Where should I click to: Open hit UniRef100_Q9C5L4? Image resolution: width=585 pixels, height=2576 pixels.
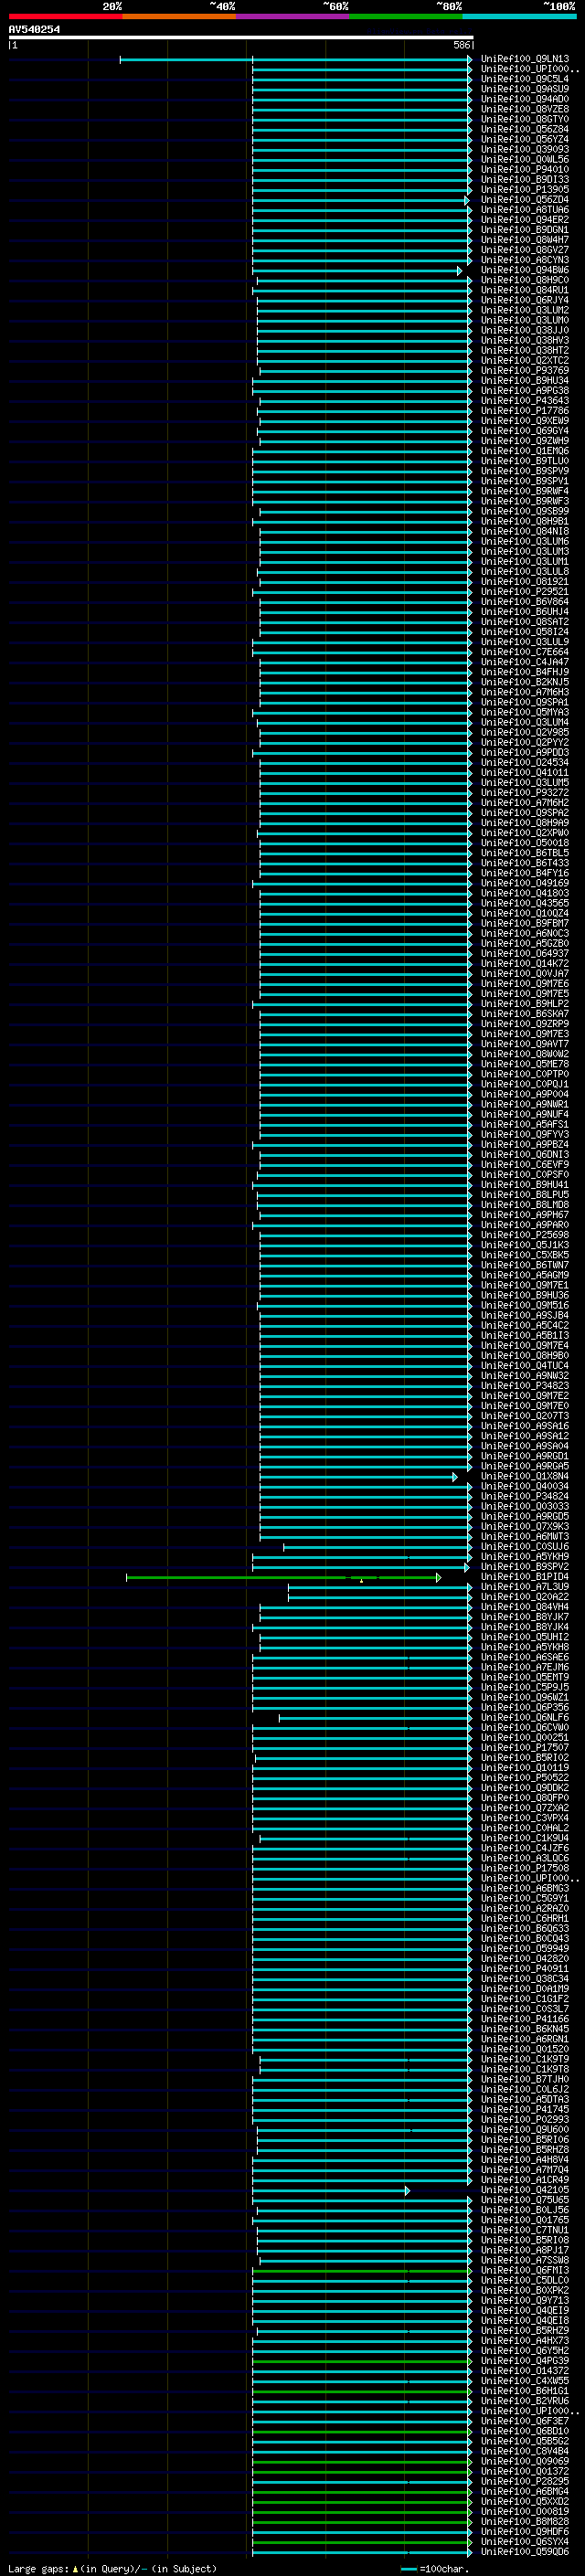coord(524,79)
